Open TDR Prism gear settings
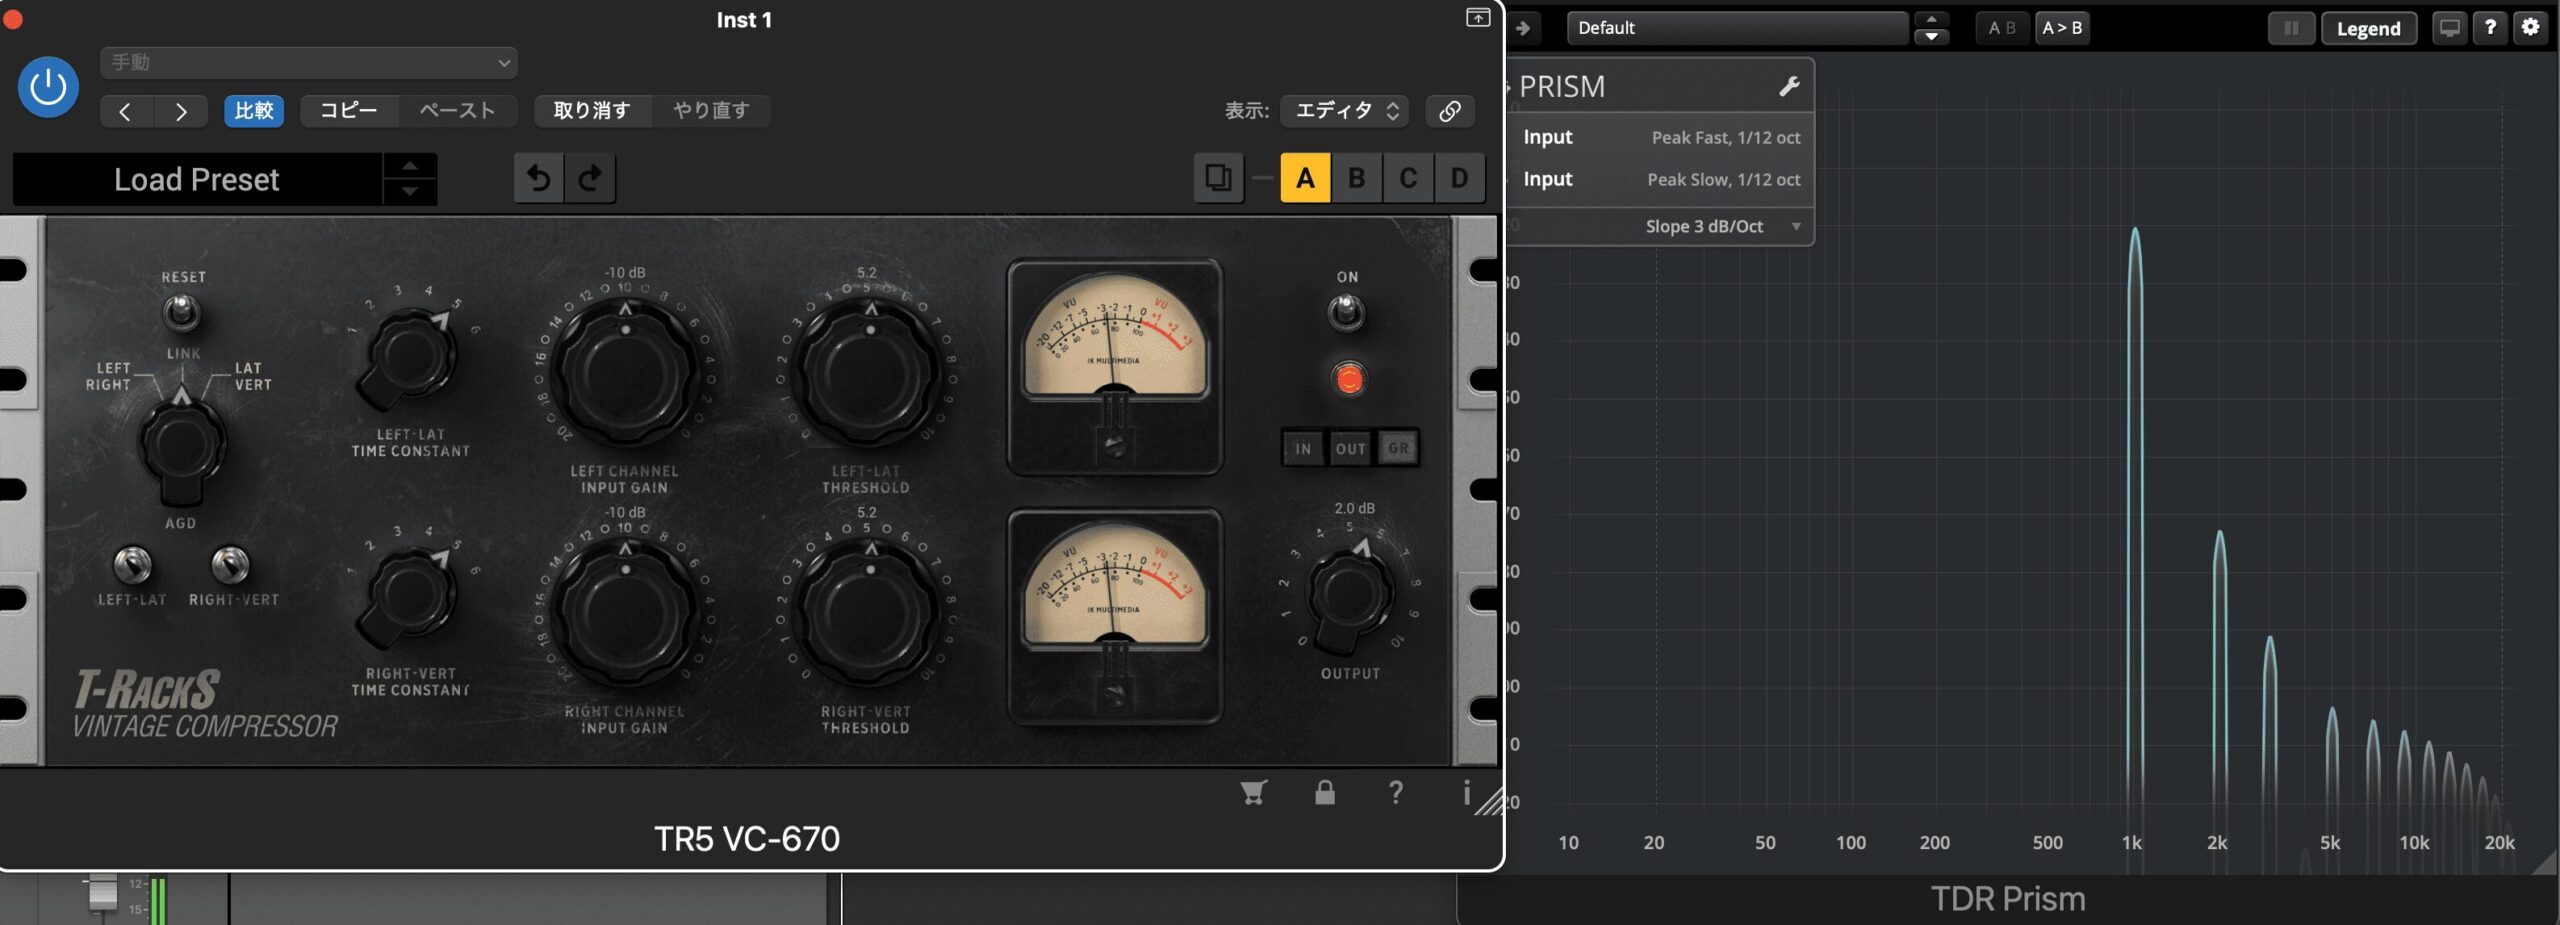Image resolution: width=2560 pixels, height=925 pixels. pos(2530,28)
